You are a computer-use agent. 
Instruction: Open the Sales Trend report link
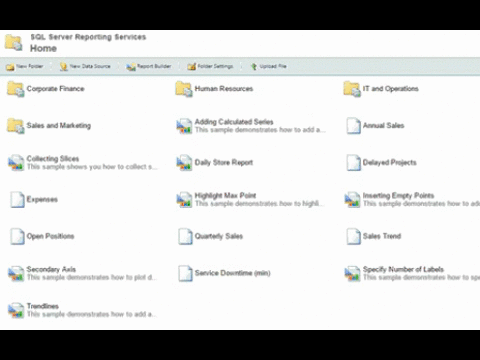click(382, 236)
